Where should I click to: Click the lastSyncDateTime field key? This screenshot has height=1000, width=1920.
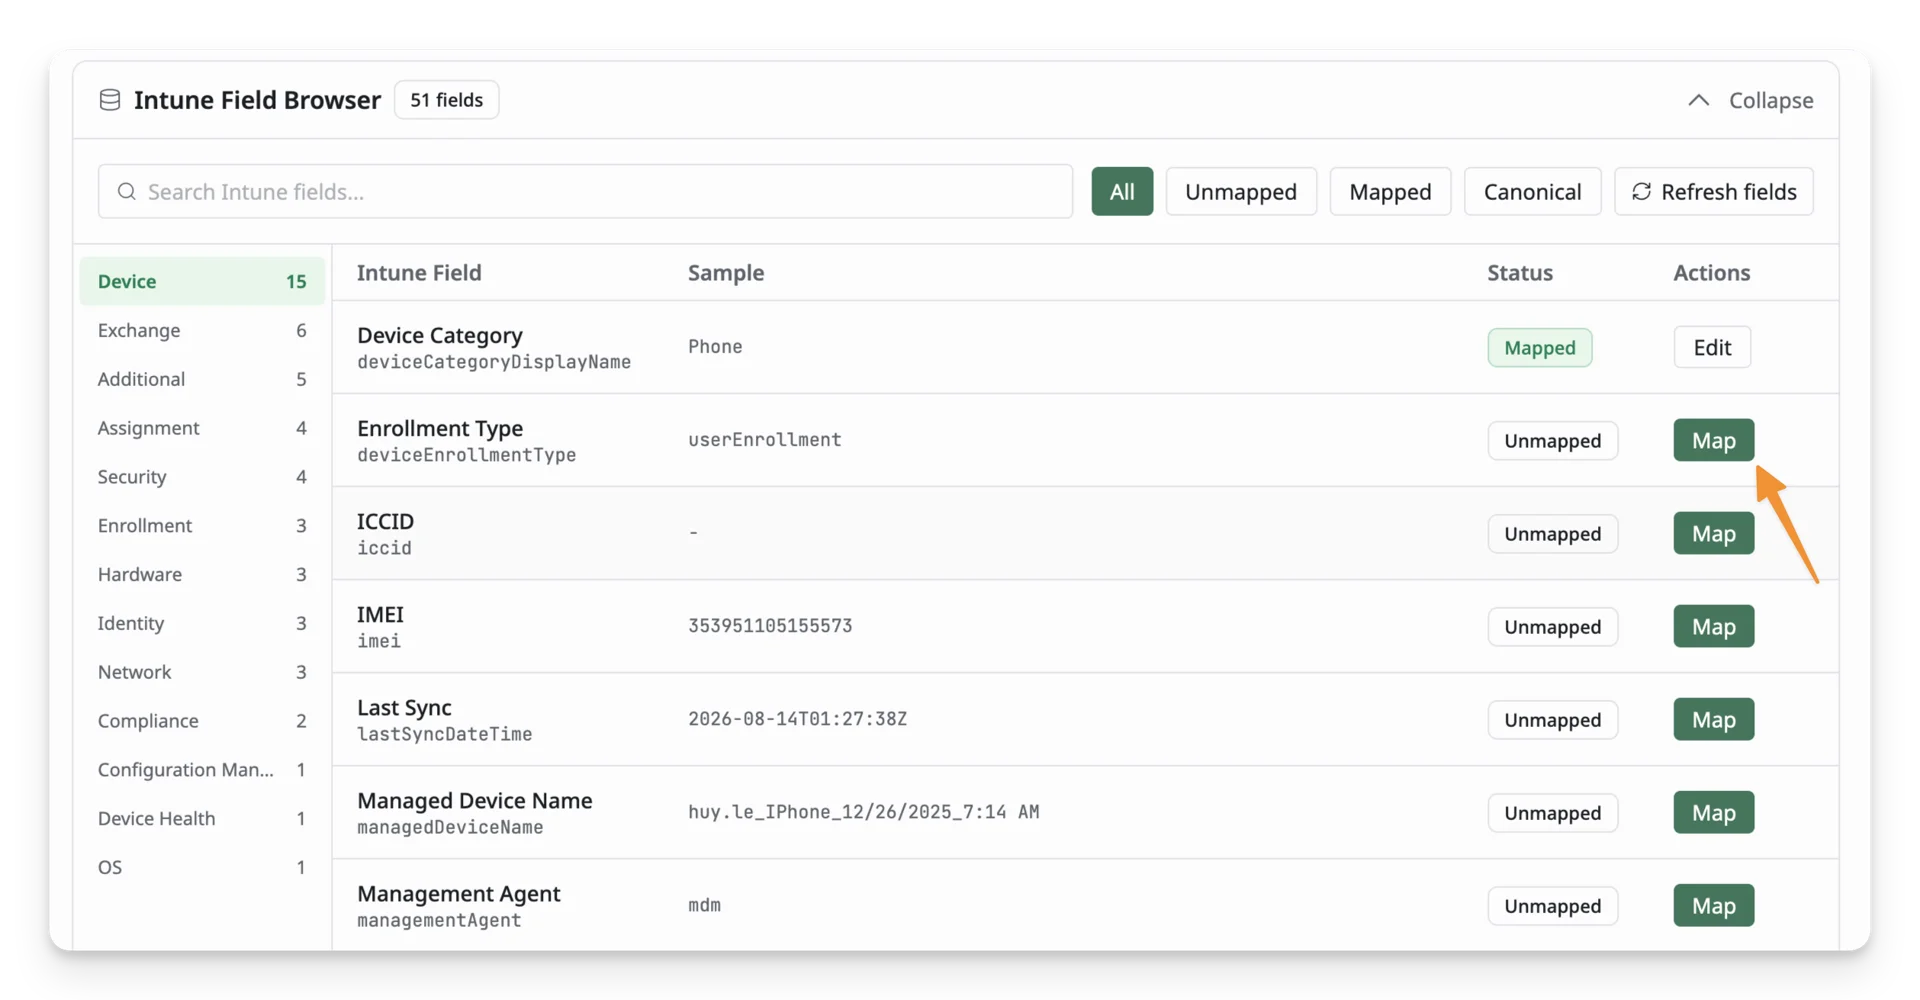pyautogui.click(x=445, y=734)
